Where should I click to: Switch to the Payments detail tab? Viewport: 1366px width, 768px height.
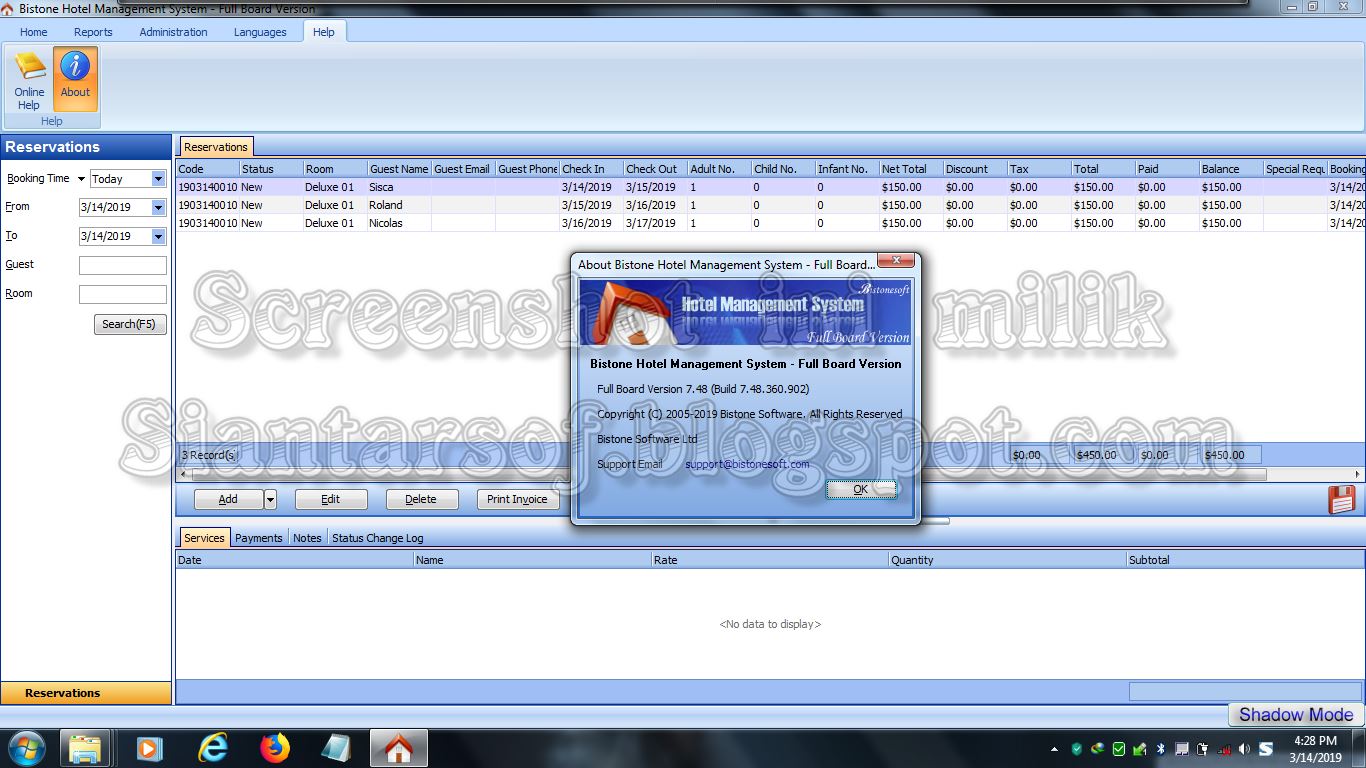click(259, 538)
